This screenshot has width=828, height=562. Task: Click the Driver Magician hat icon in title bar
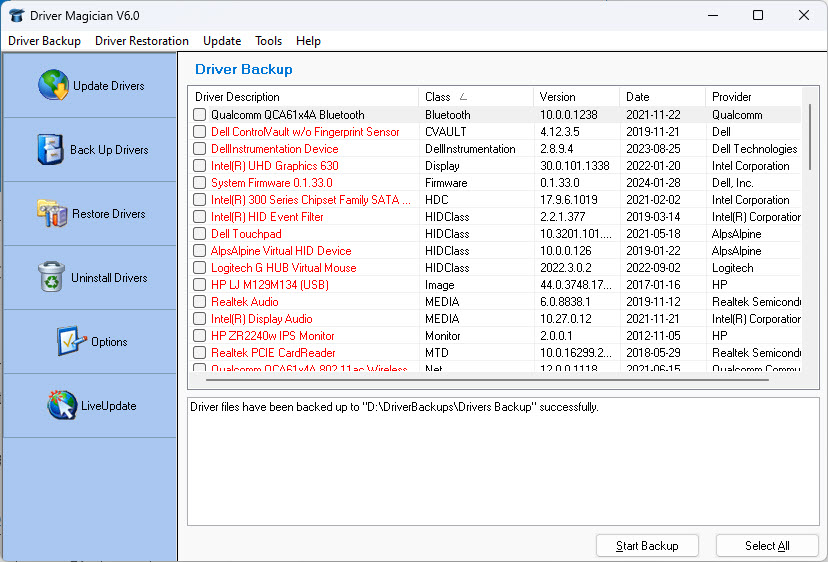point(16,15)
